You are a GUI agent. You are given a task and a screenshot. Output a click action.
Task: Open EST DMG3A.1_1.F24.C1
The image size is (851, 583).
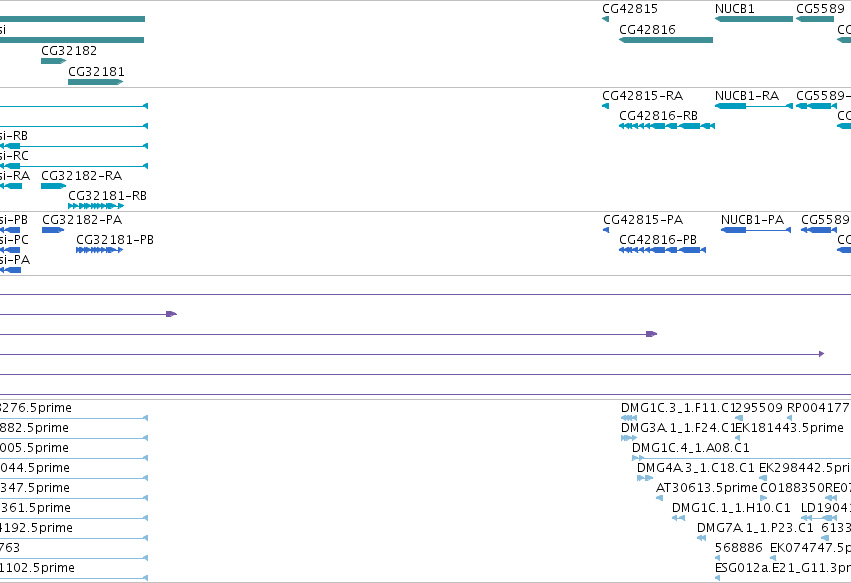[x=678, y=428]
